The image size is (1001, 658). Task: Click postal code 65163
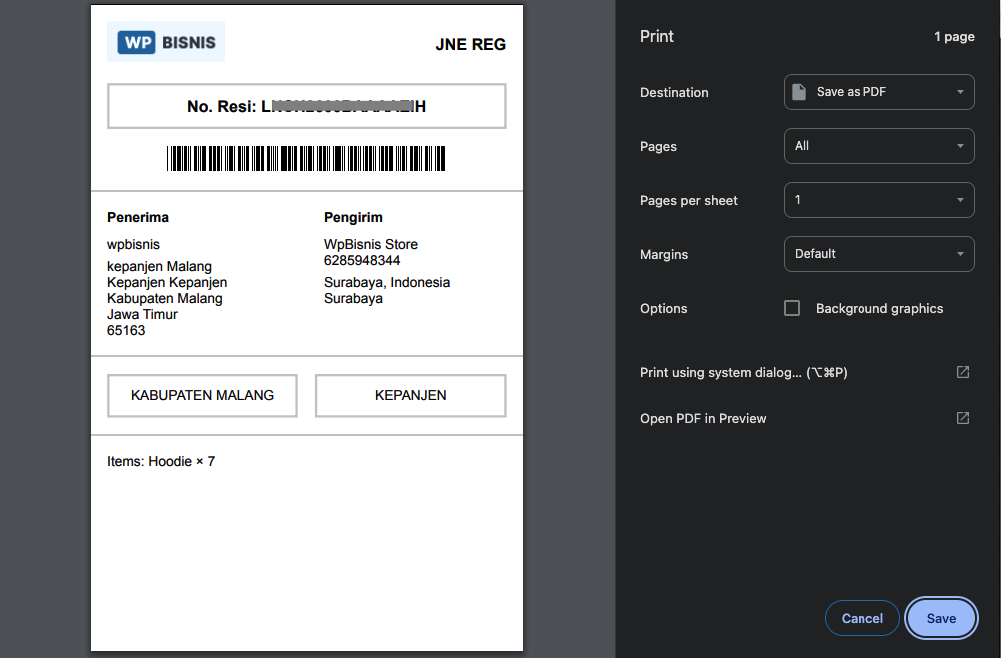point(126,331)
